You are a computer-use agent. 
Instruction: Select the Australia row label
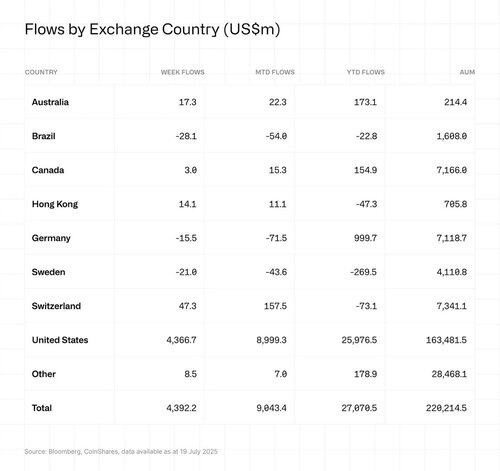[50, 102]
